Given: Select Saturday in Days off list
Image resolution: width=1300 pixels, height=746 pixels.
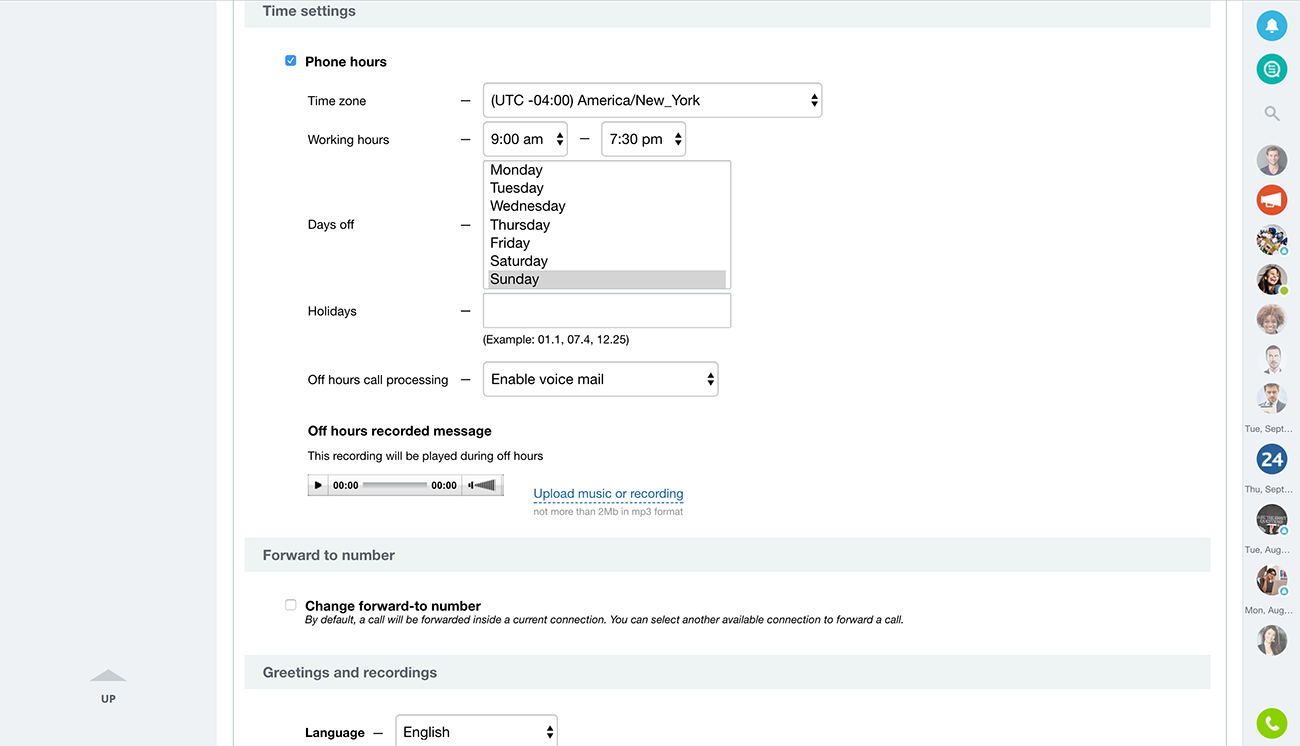Looking at the screenshot, I should pyautogui.click(x=519, y=261).
